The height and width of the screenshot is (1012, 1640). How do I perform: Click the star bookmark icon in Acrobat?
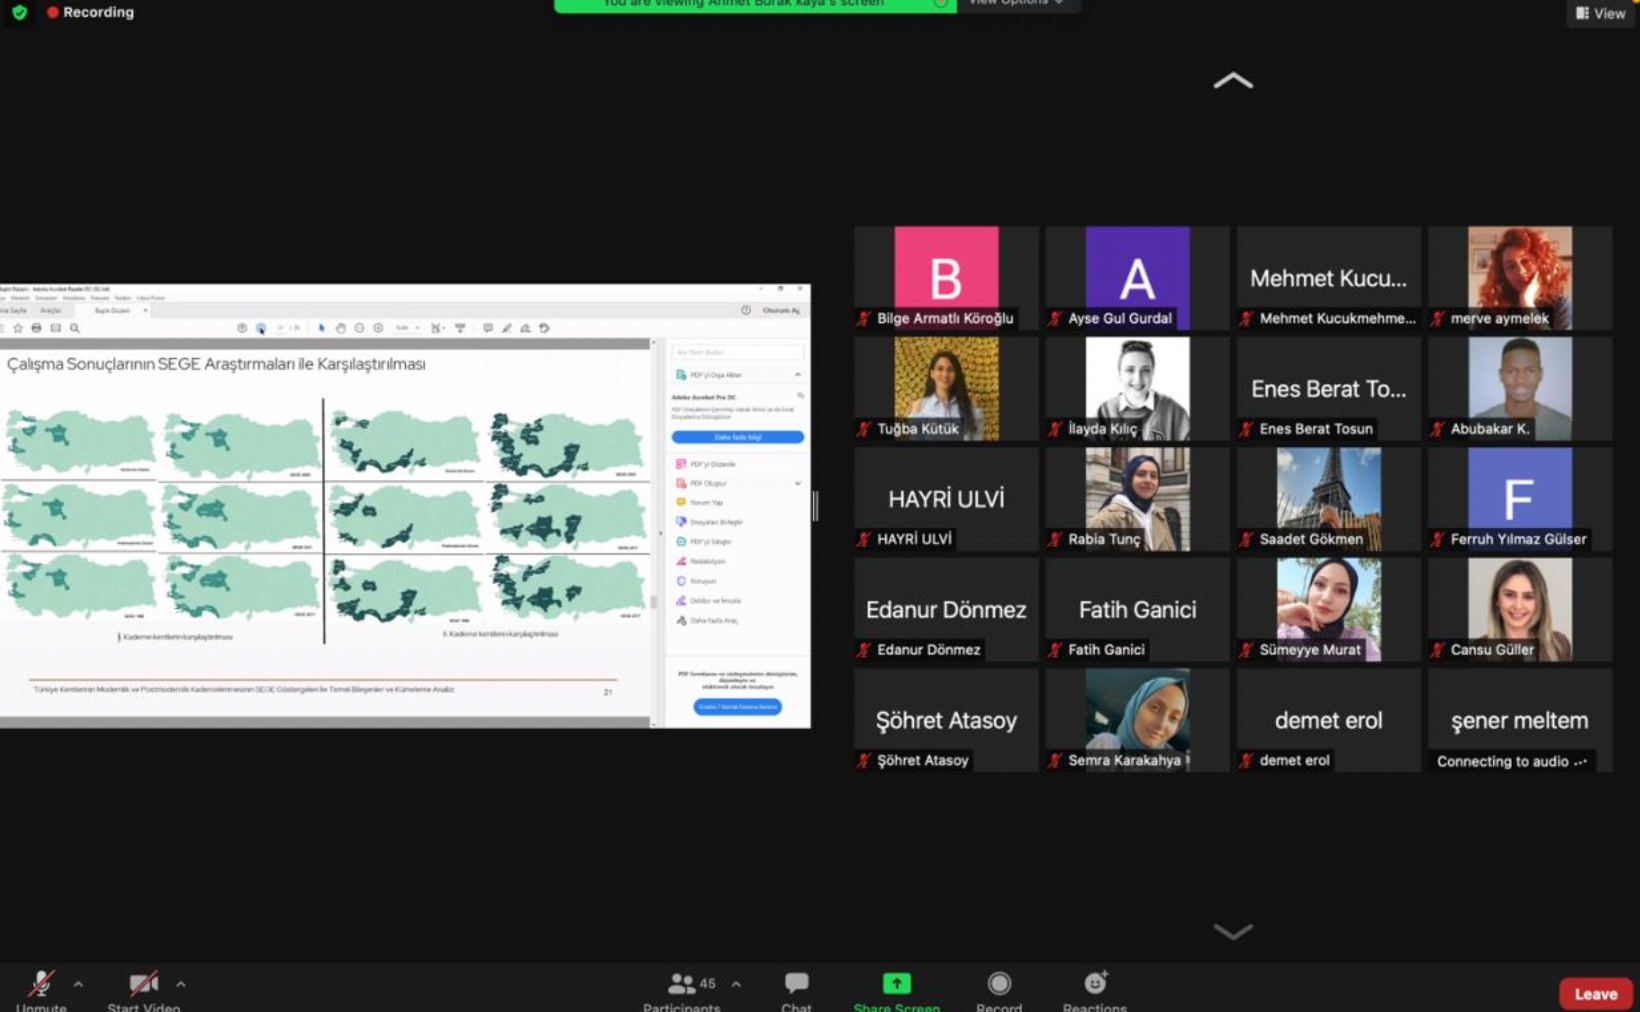pos(18,328)
